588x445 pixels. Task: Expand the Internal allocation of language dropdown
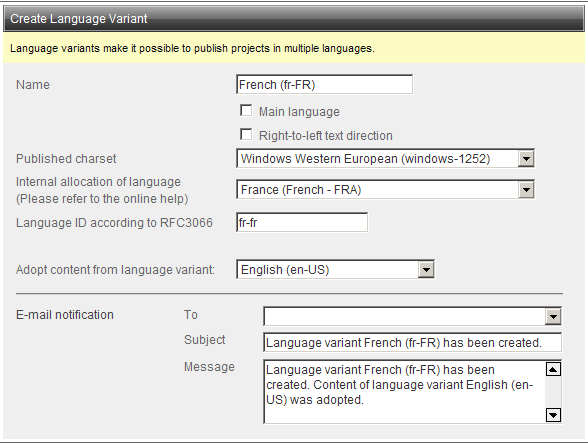[x=526, y=190]
